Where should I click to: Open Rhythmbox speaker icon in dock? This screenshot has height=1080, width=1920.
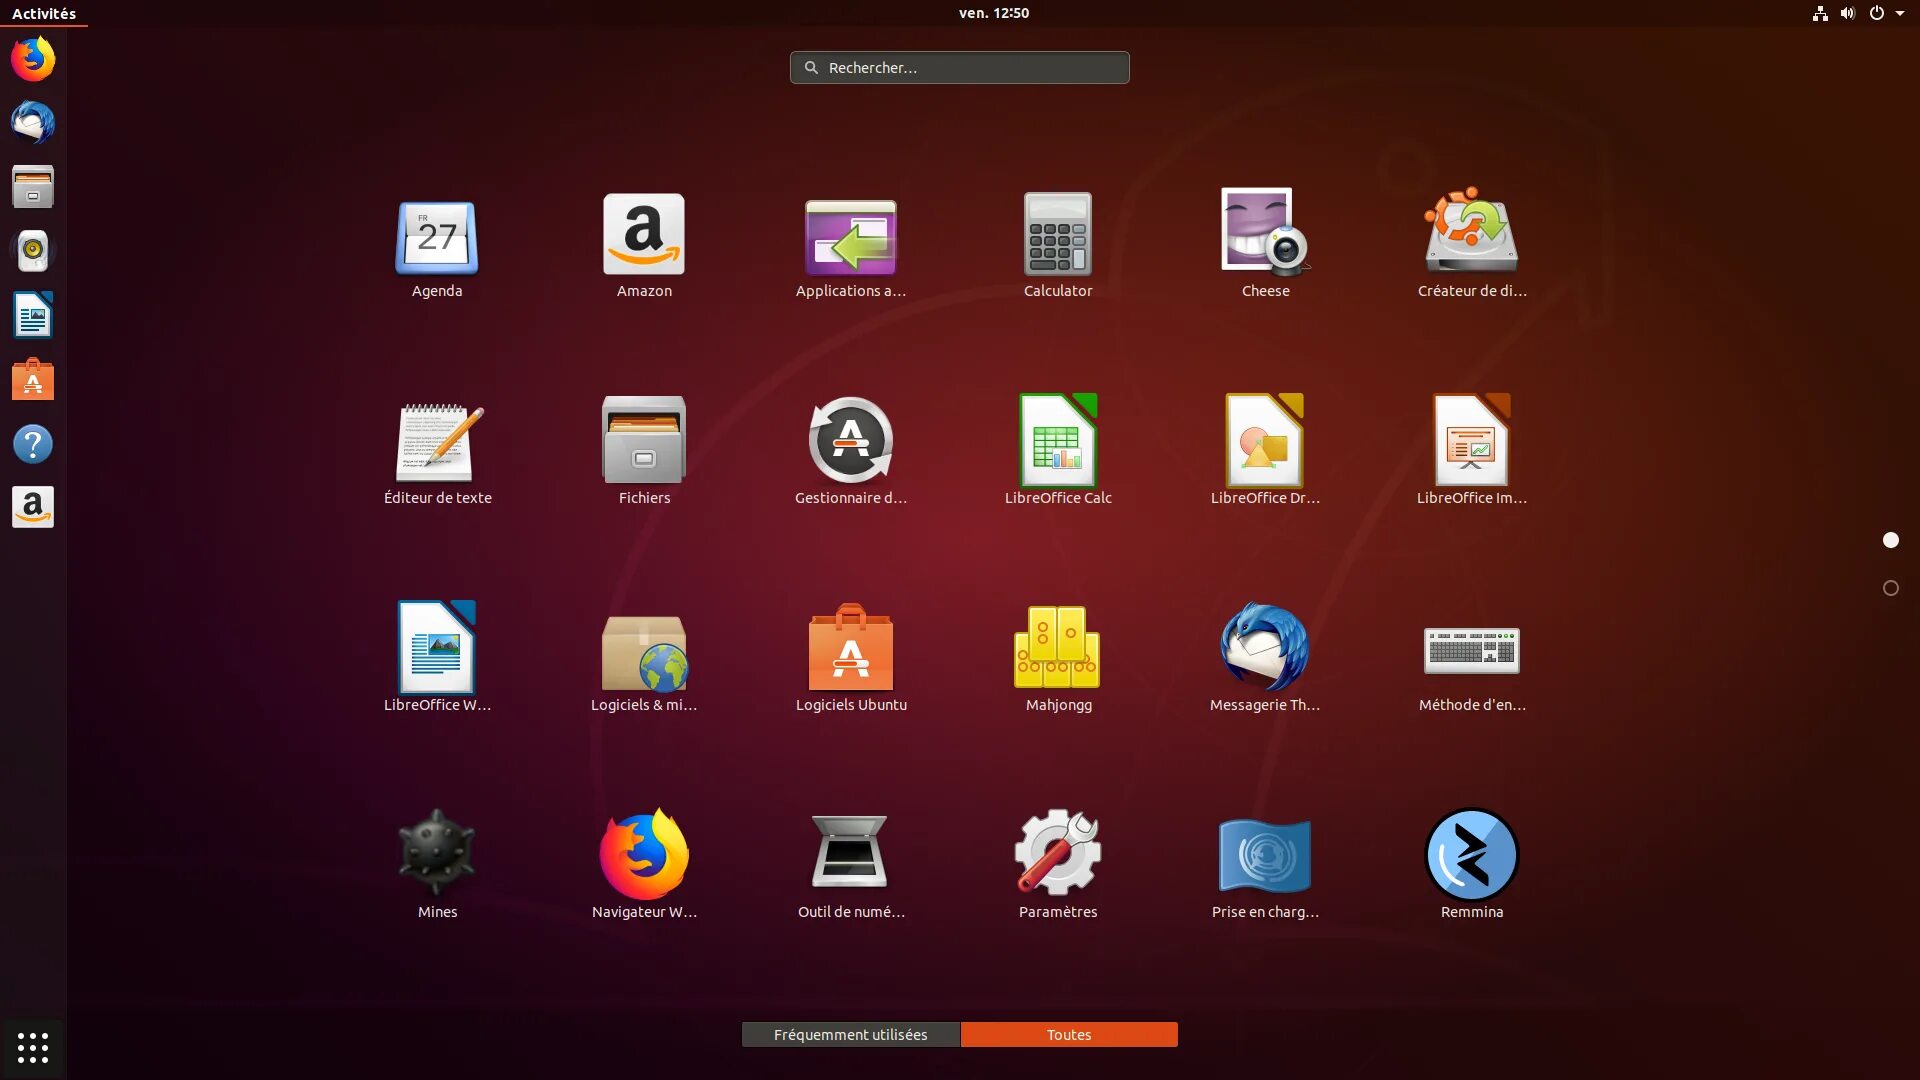tap(33, 251)
